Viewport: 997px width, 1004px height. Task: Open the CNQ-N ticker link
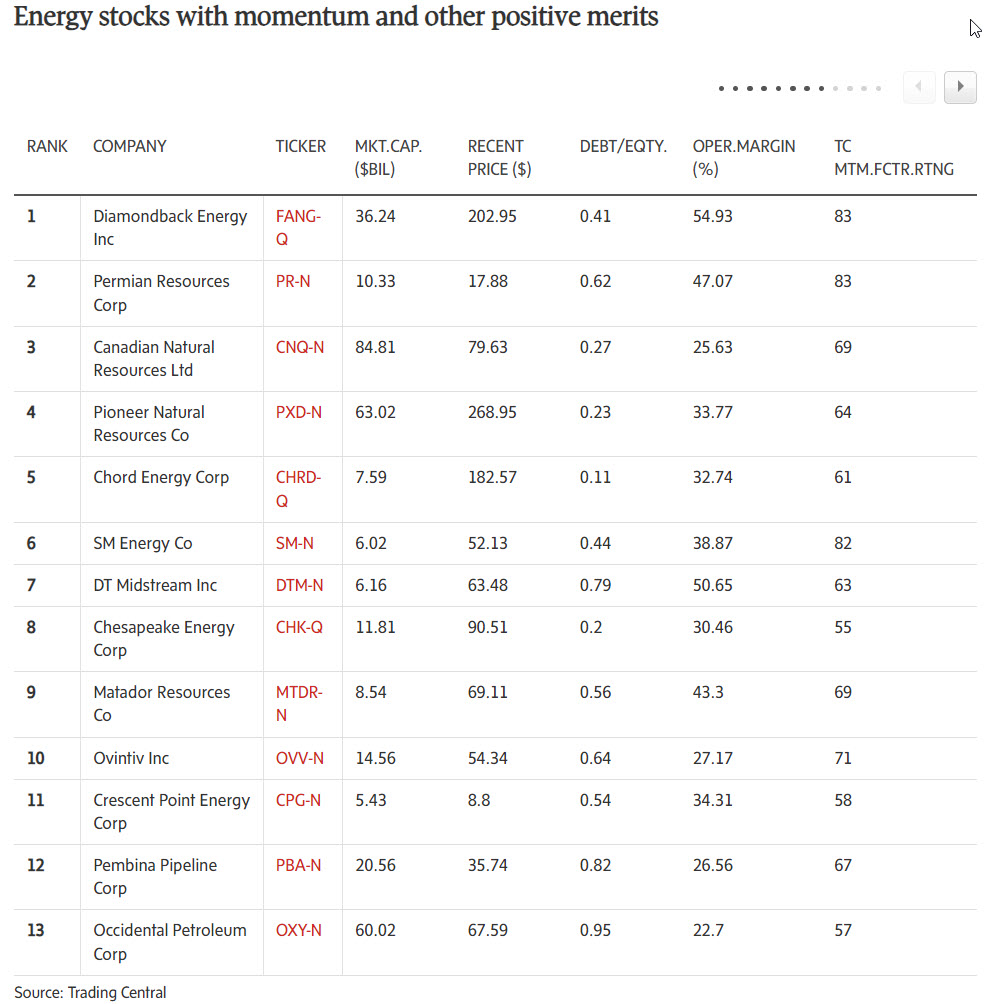pyautogui.click(x=300, y=347)
